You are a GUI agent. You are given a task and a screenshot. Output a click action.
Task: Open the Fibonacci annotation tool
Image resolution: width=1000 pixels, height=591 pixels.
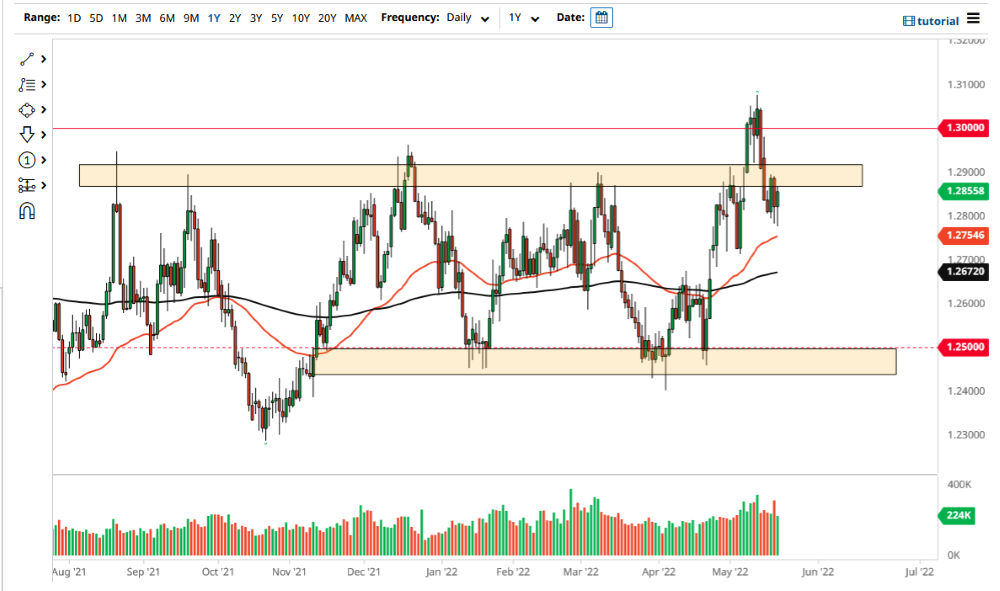(27, 84)
